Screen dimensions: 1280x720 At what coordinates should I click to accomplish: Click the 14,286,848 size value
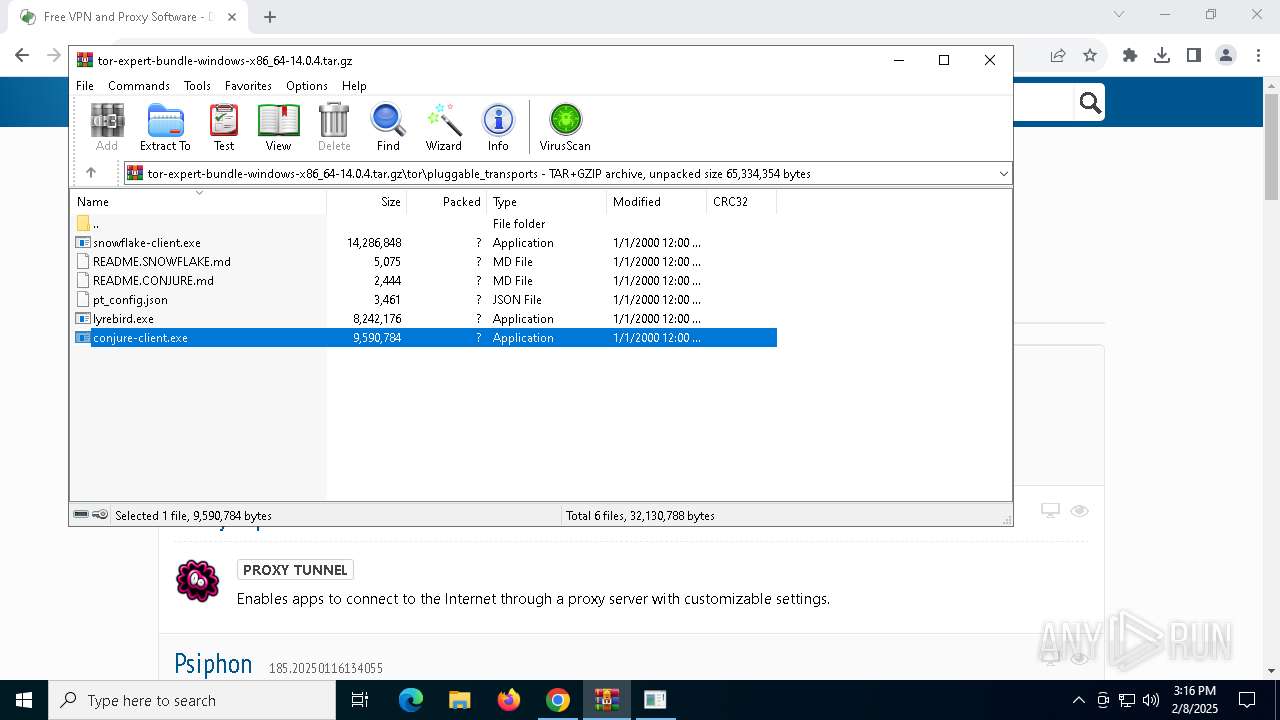point(374,243)
